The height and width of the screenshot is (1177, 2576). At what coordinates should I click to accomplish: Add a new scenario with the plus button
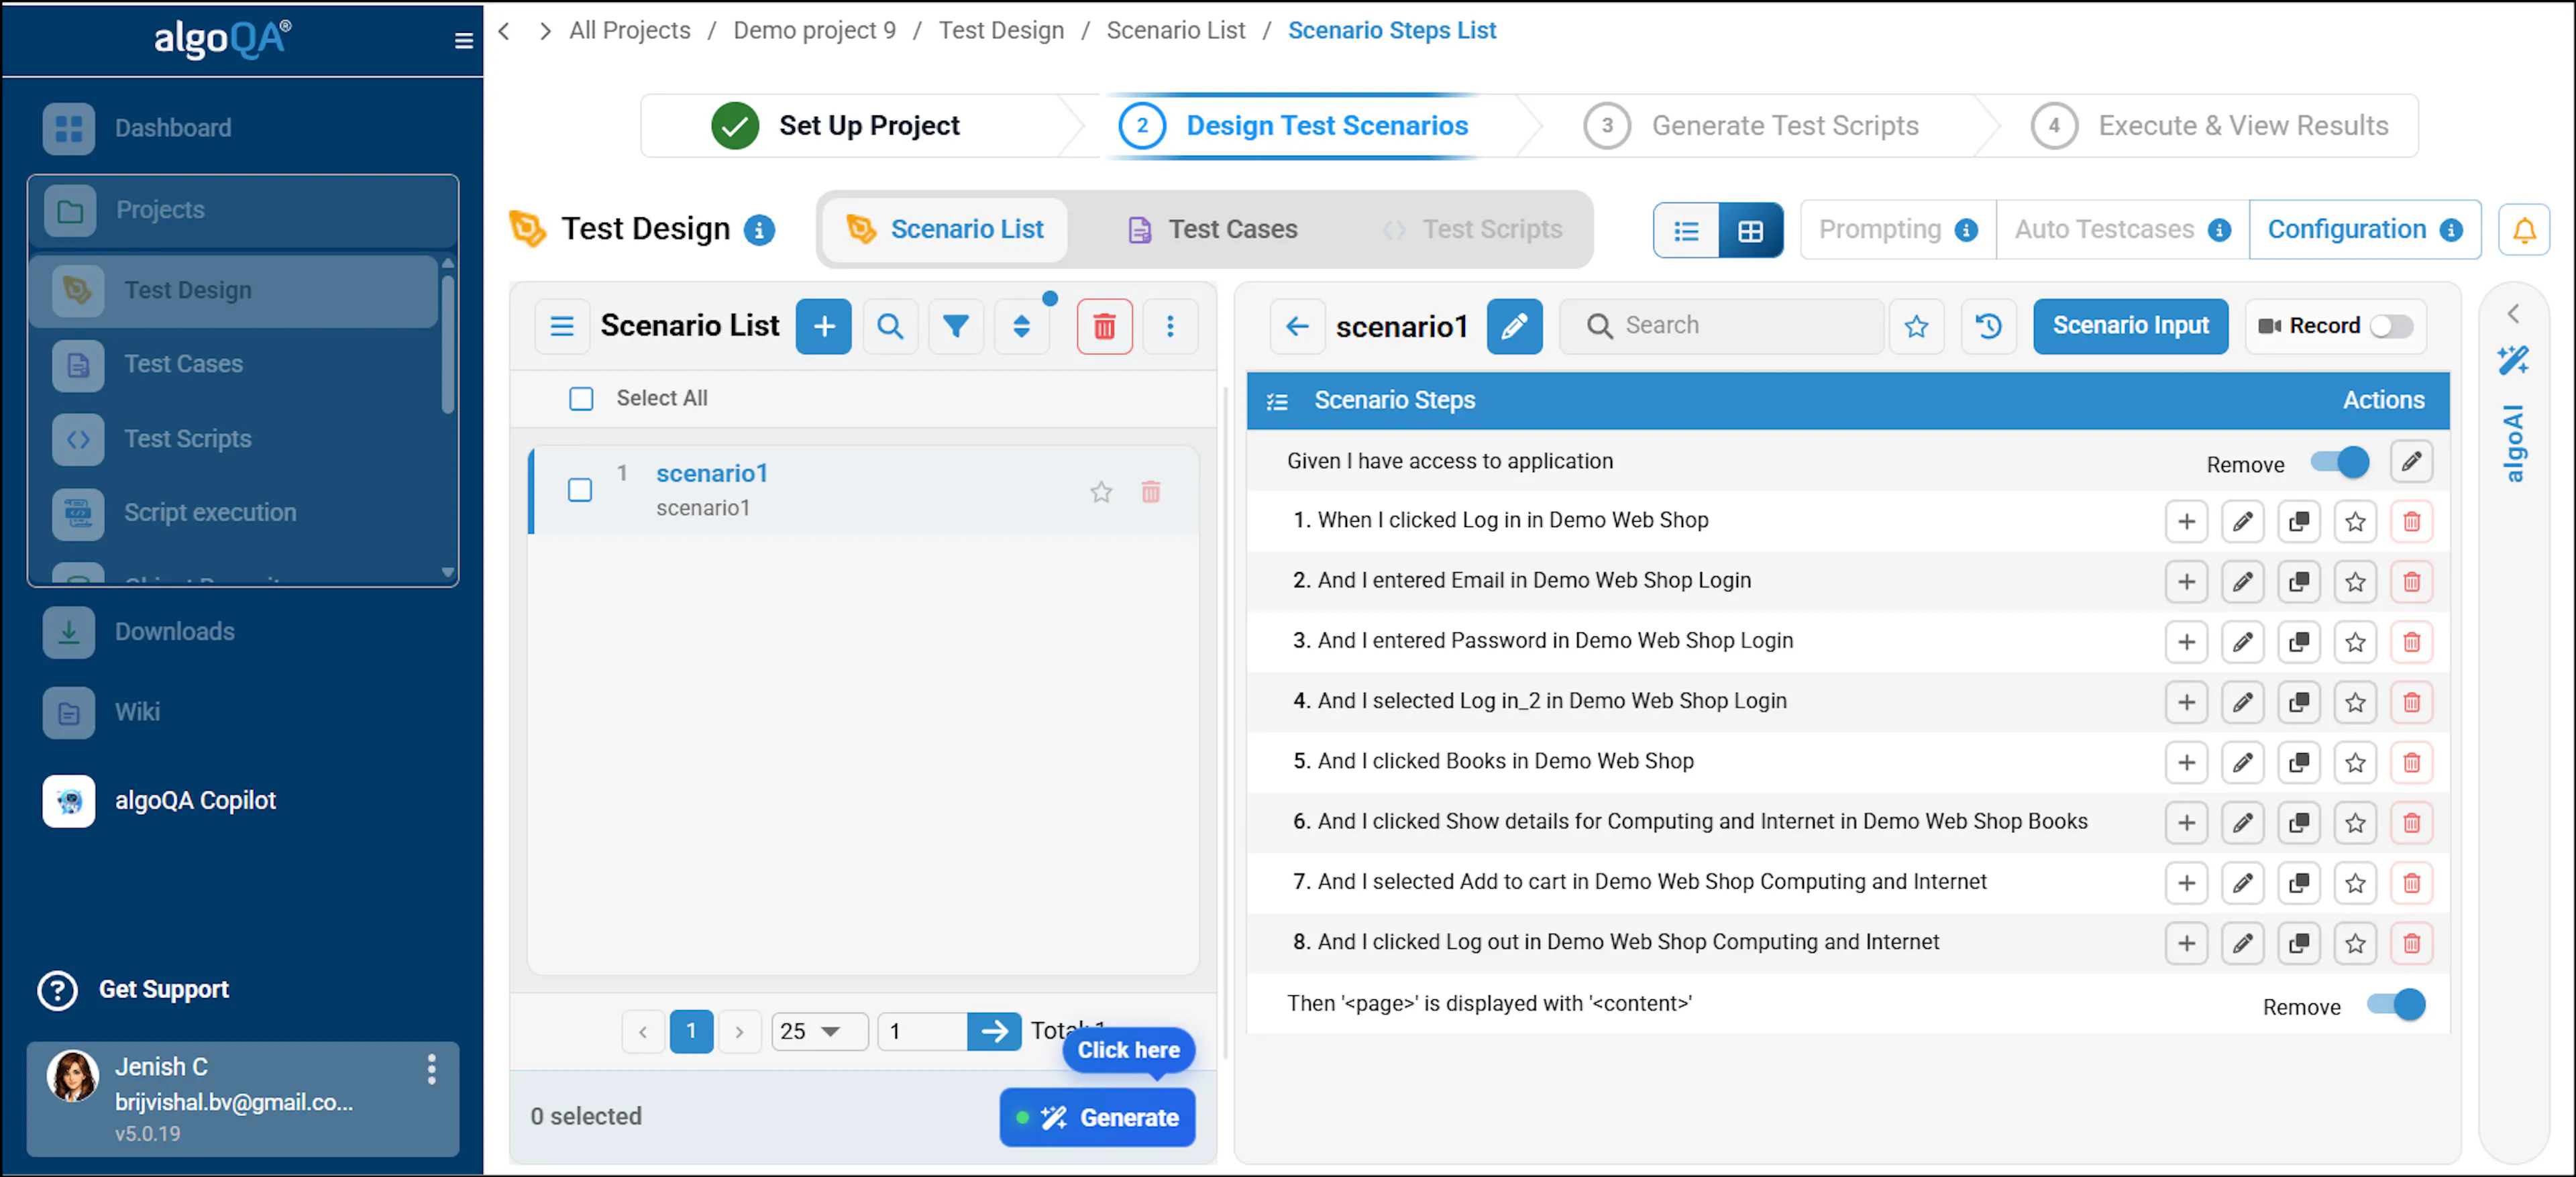tap(823, 326)
